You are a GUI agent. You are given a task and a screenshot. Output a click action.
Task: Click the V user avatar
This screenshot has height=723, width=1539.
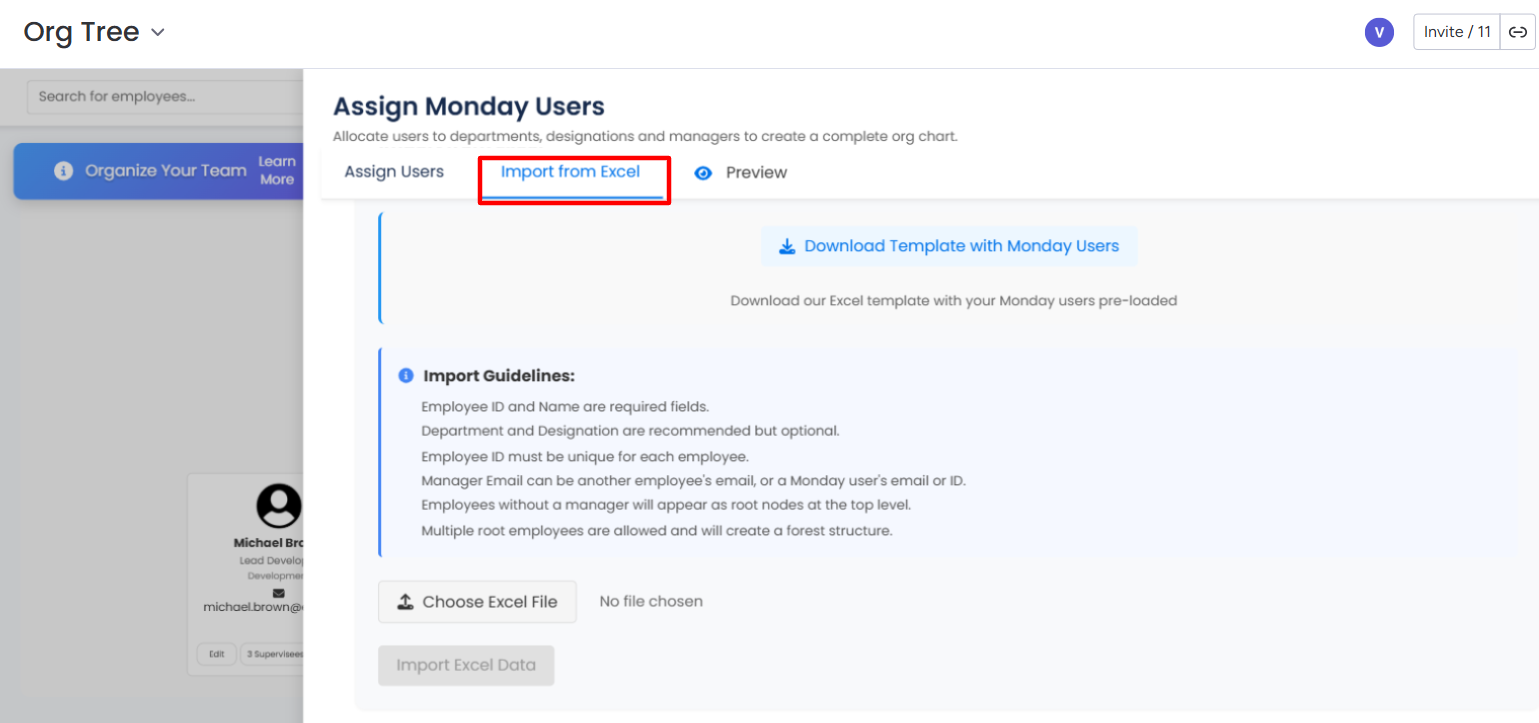coord(1379,32)
